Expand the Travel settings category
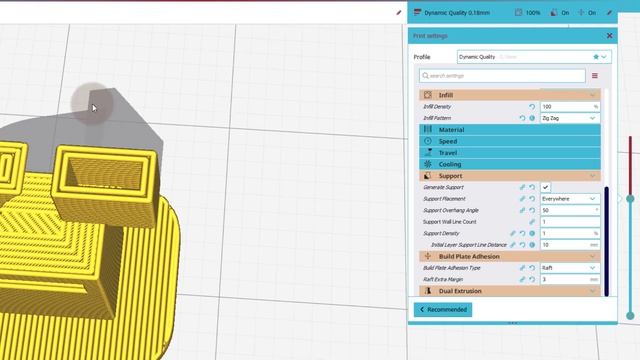640x360 pixels. coord(510,153)
